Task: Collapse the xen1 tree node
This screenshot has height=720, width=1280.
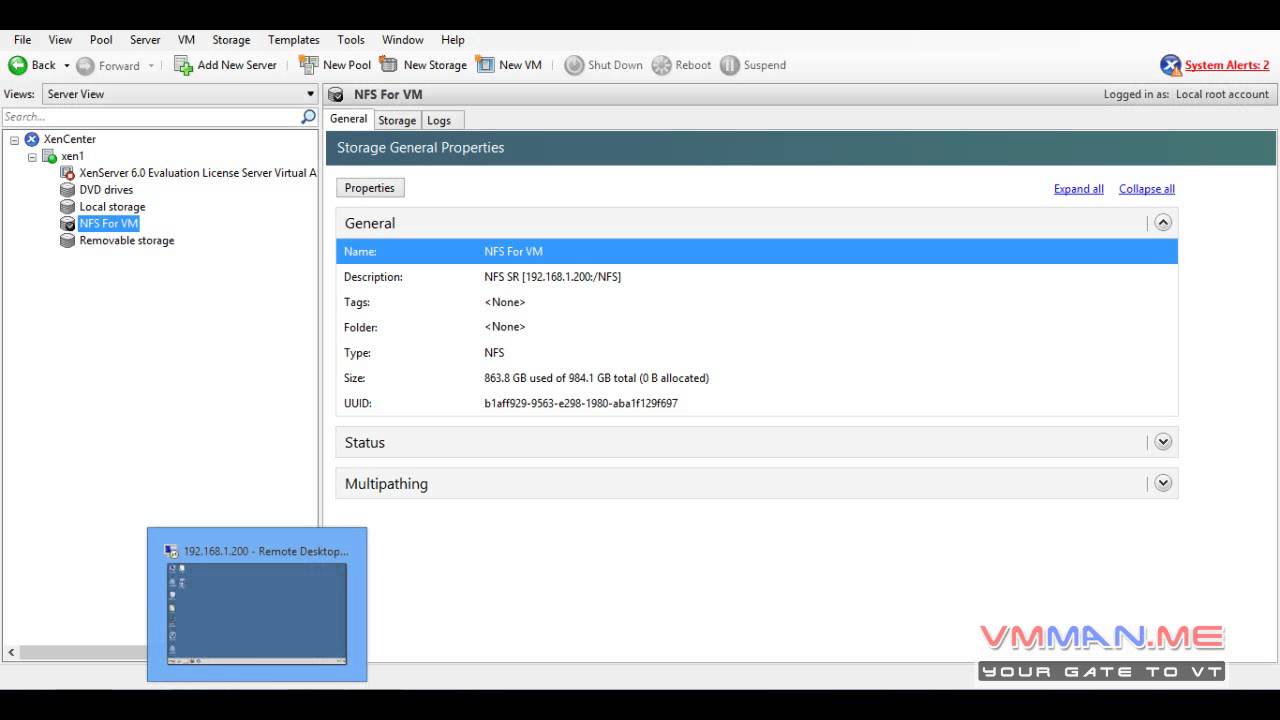Action: (x=32, y=157)
